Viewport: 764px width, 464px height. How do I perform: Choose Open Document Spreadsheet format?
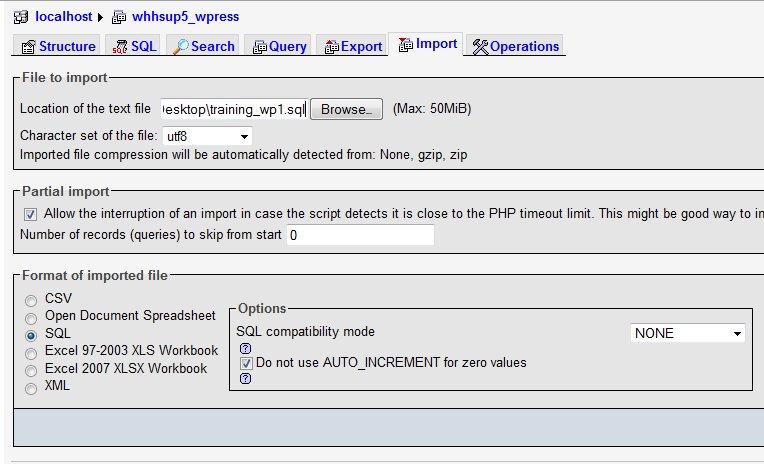(32, 317)
